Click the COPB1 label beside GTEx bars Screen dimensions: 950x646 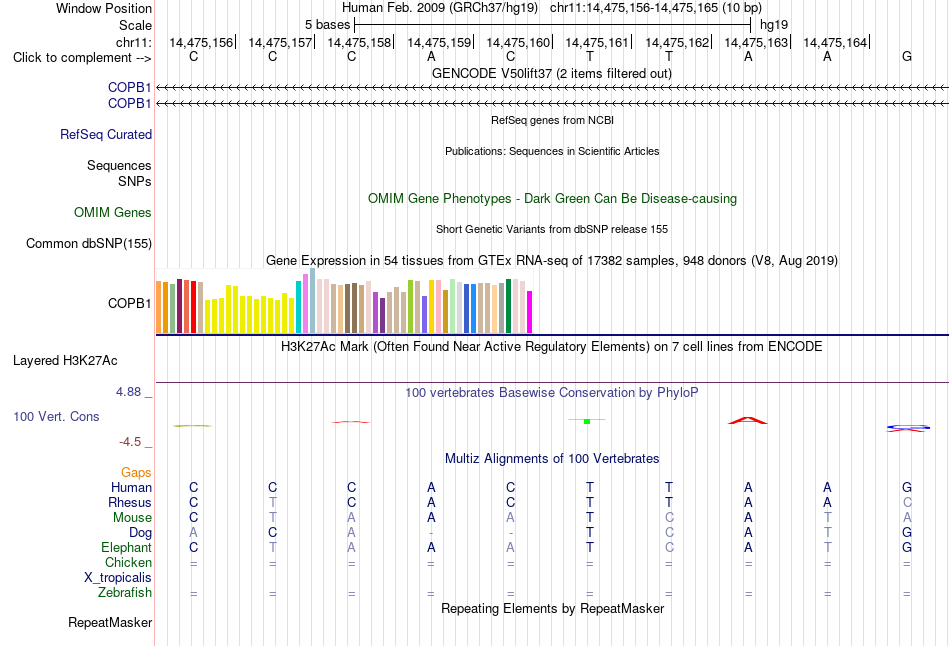[x=130, y=303]
